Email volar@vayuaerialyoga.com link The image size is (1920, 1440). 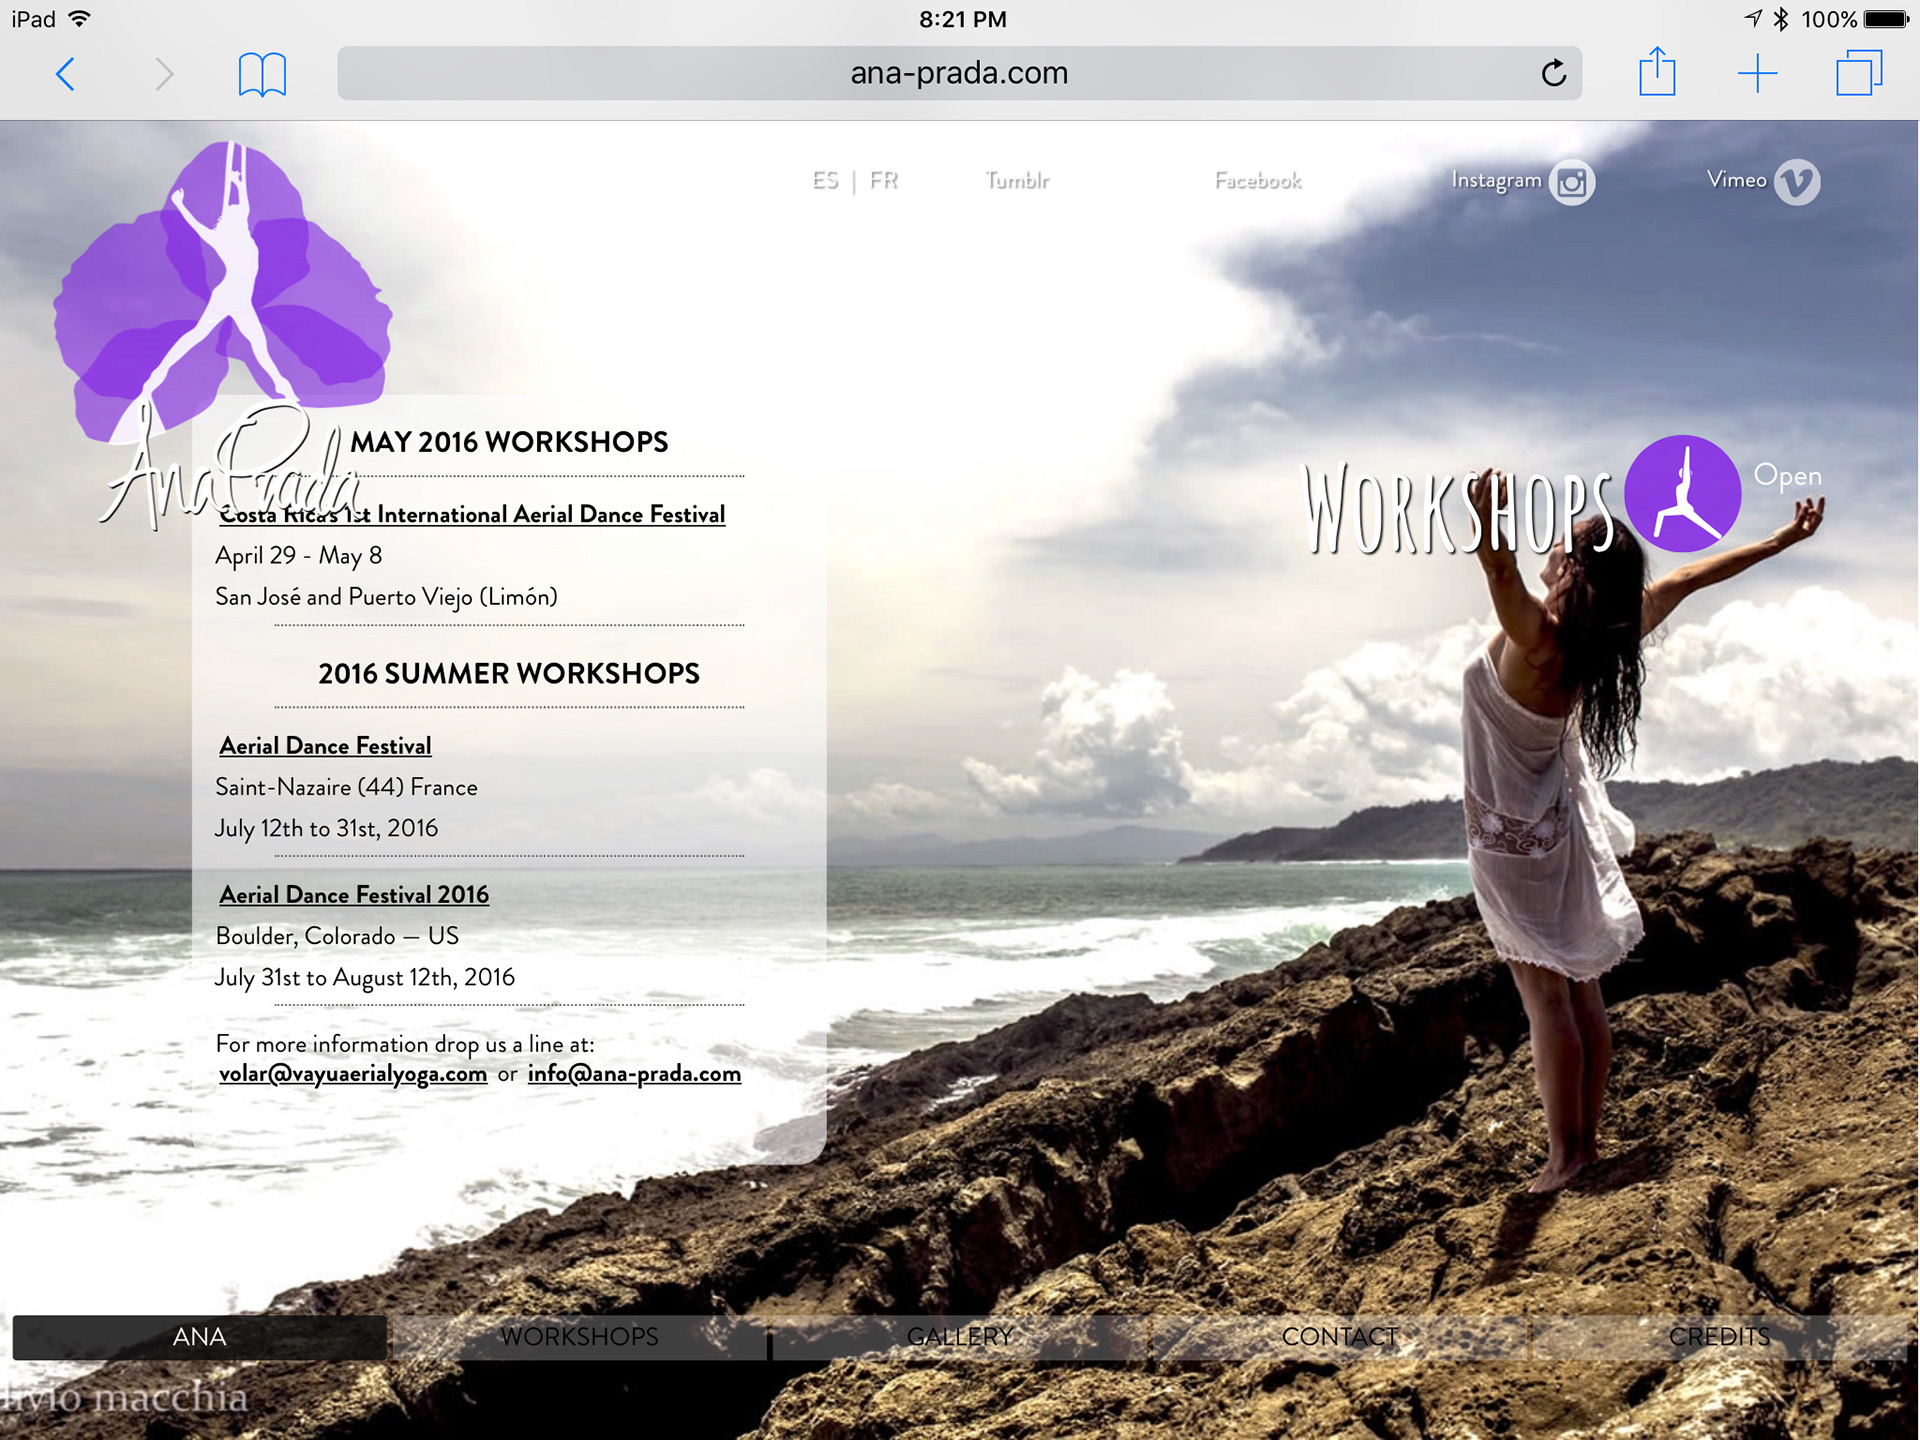tap(353, 1074)
